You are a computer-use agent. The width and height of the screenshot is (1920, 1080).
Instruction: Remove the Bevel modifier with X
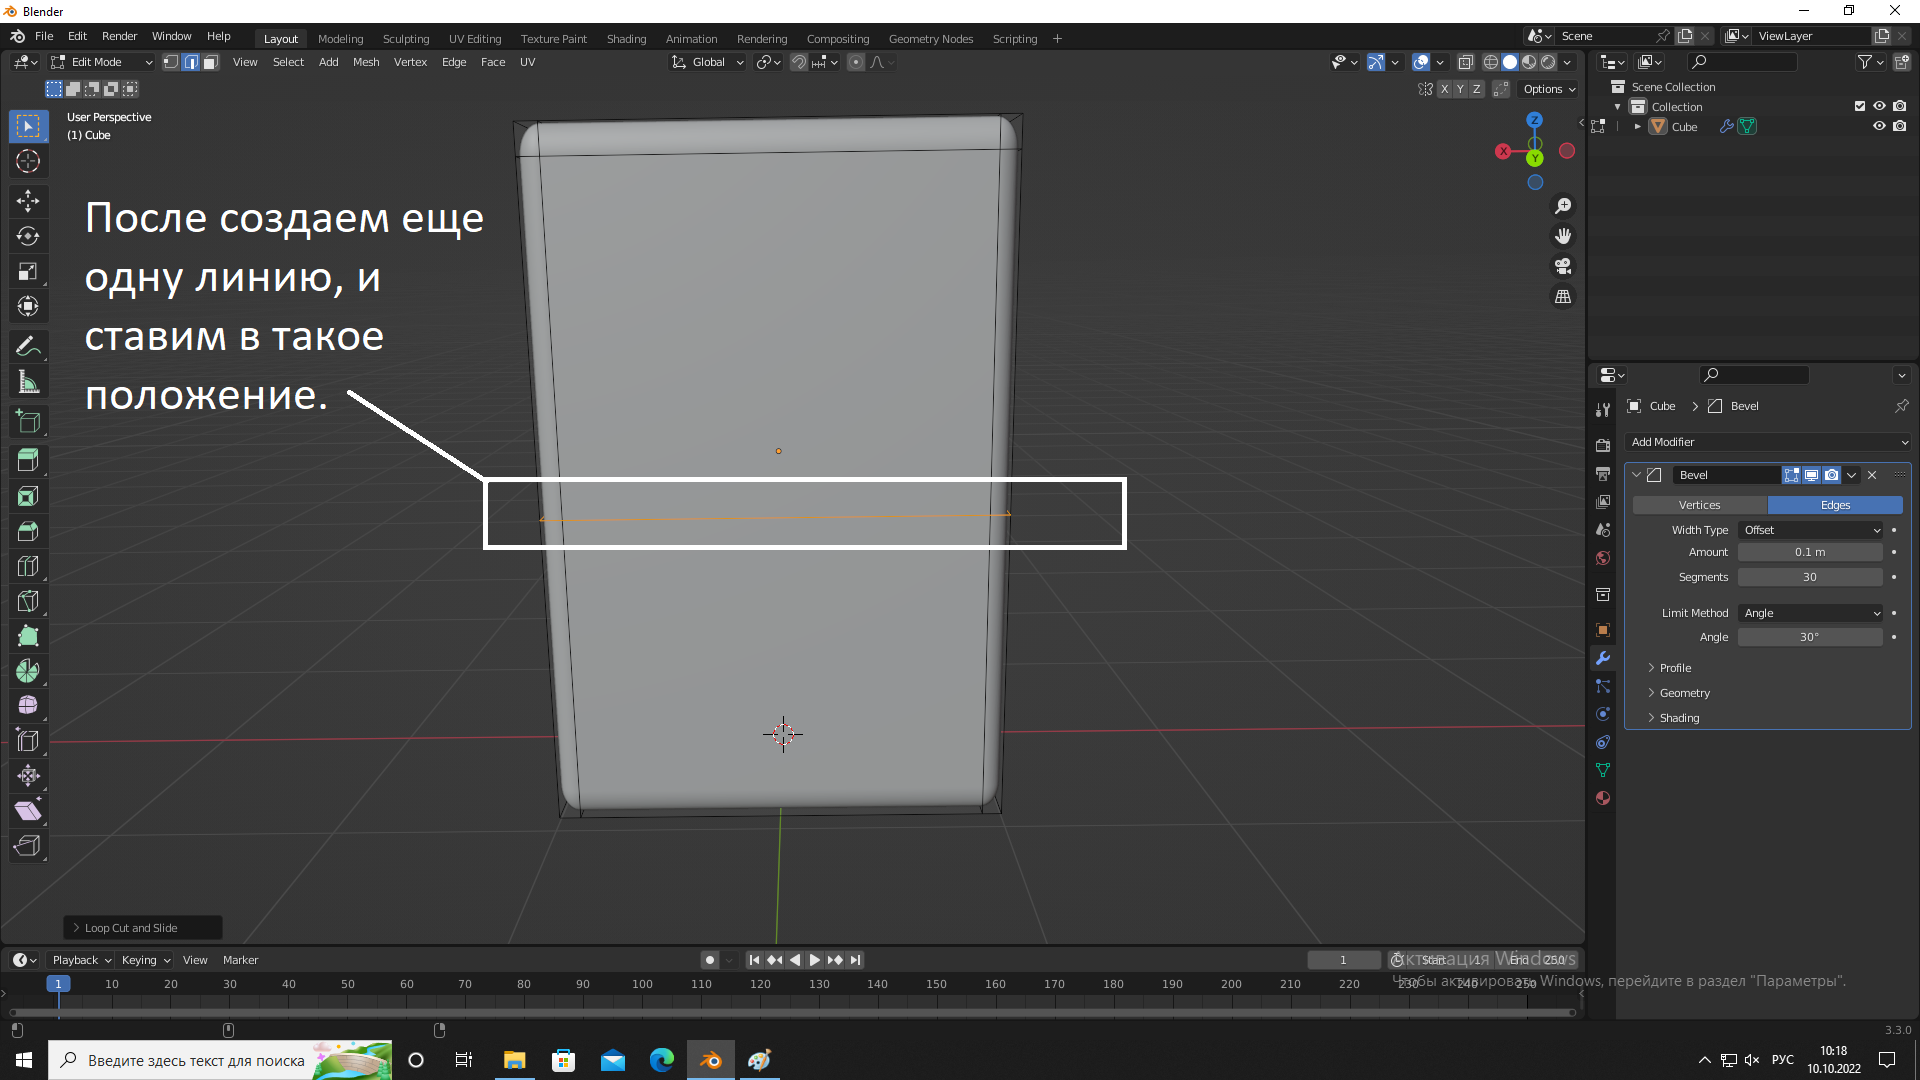coord(1872,475)
